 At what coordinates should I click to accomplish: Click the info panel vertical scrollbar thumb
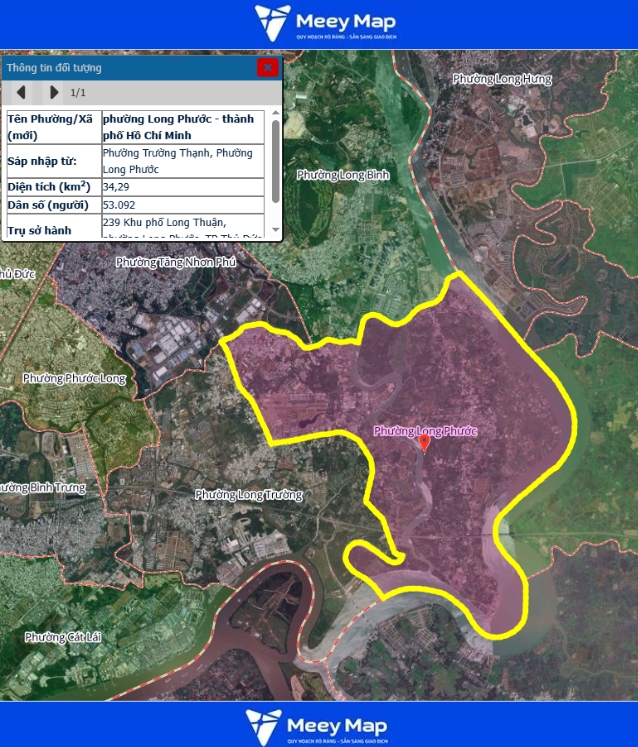click(x=275, y=160)
